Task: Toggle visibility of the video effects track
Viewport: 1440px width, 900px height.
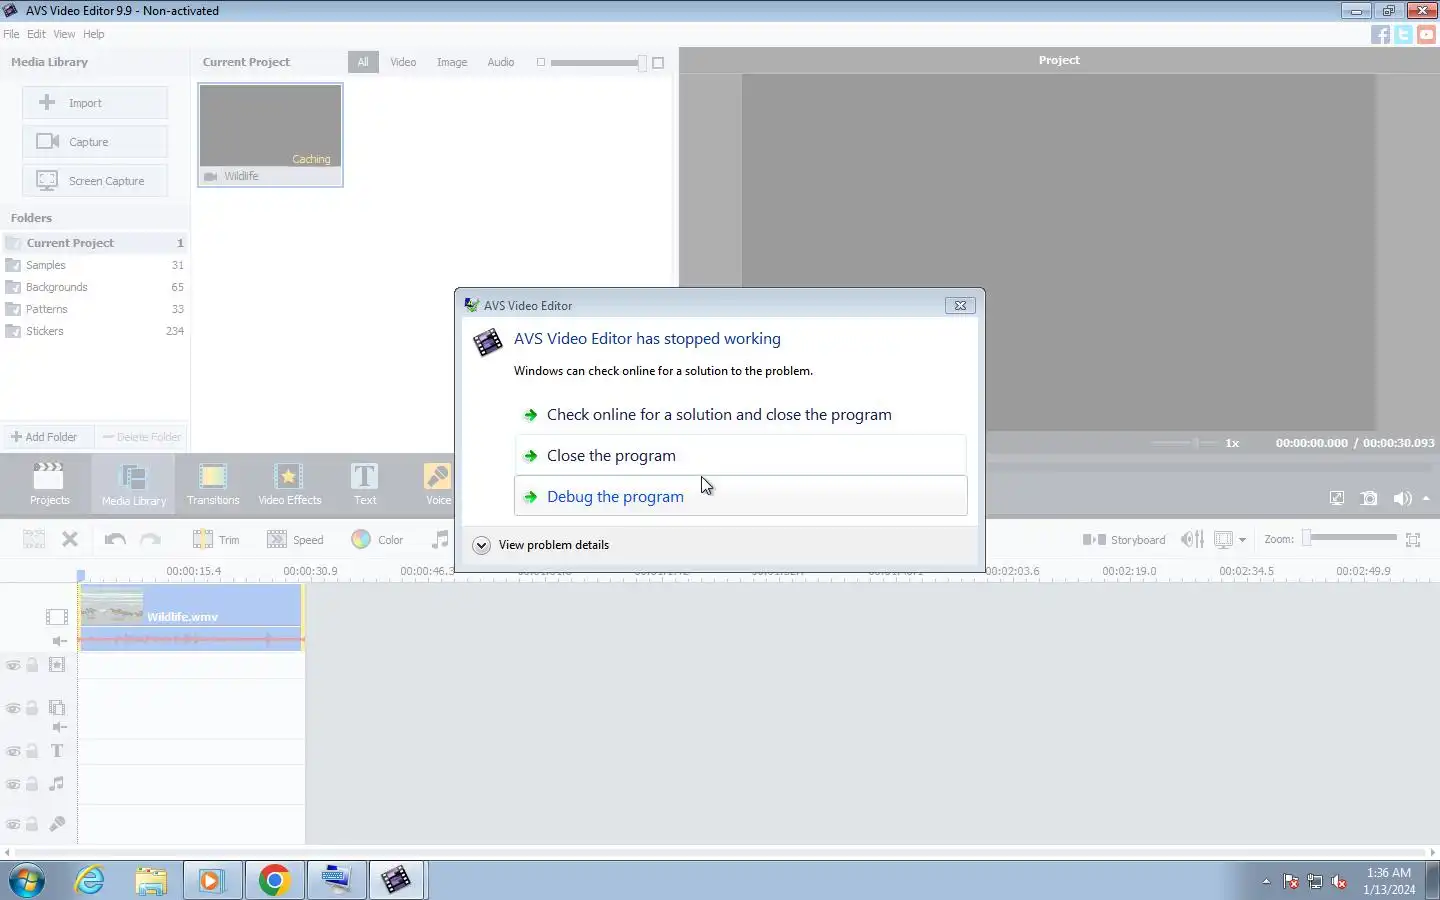Action: coord(13,665)
